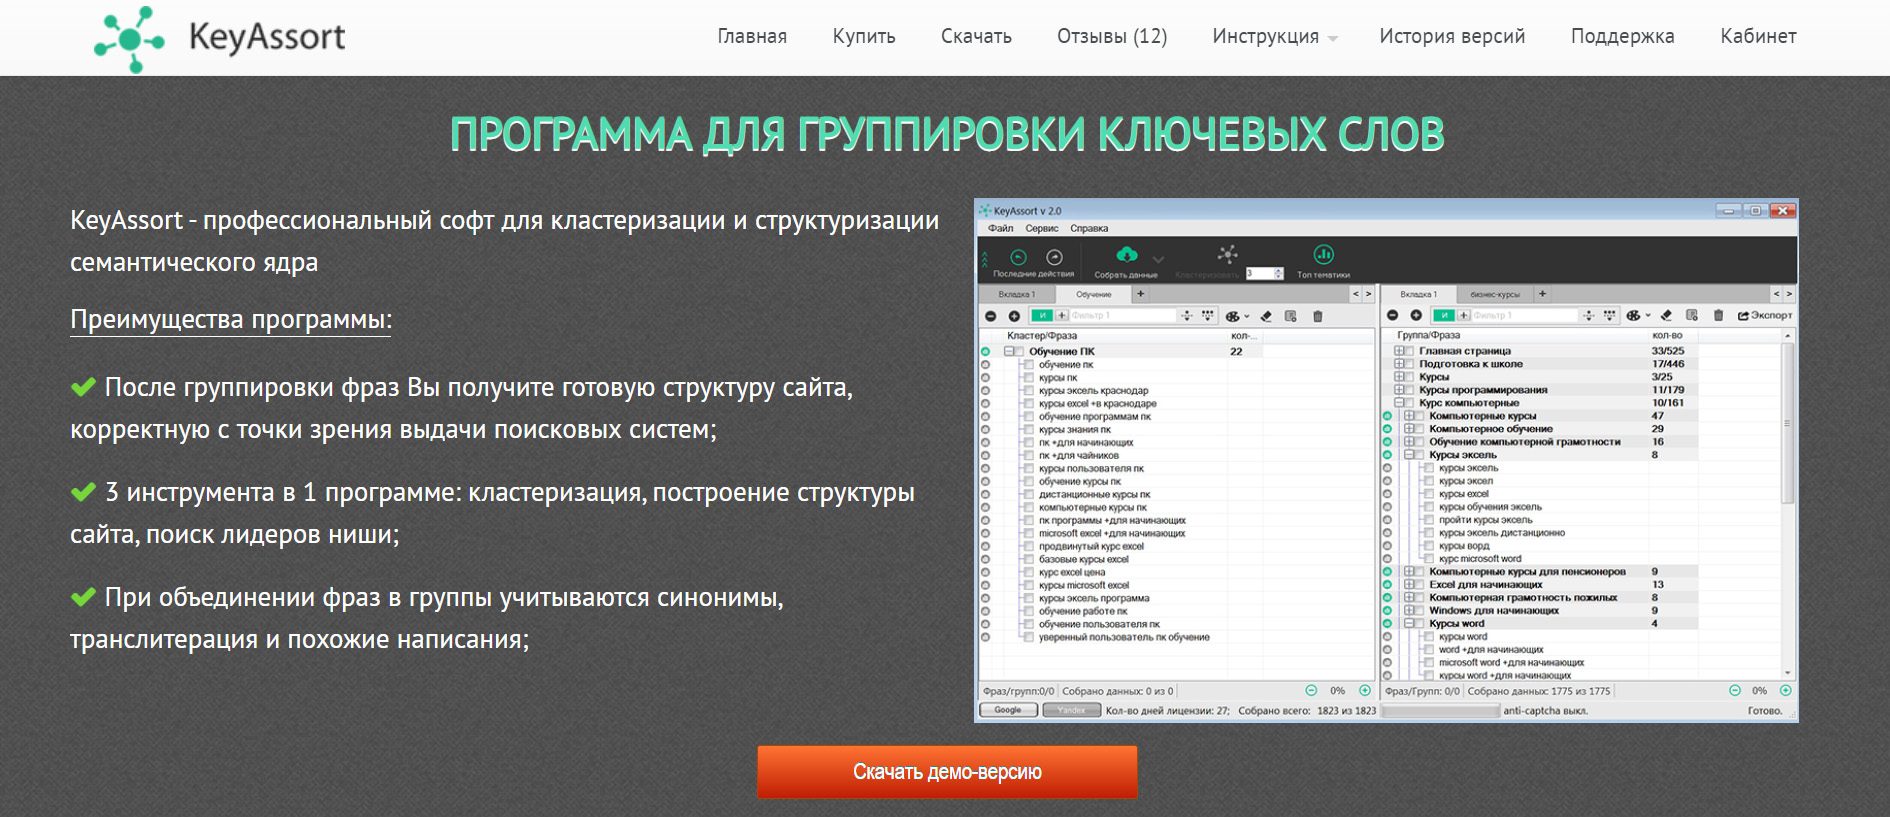
Task: Click the copy-list icon in left panel toolbar
Action: pos(1291,316)
